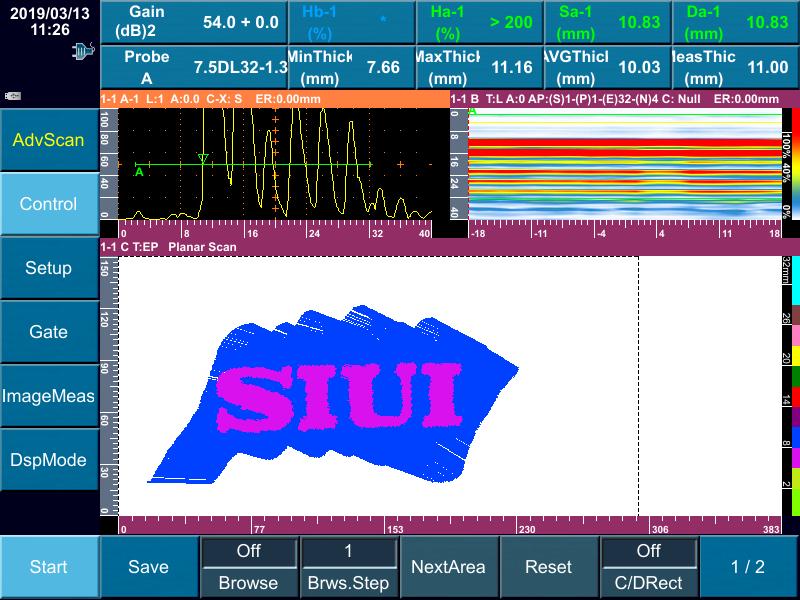Click the green gate A label in the A-scan
800x600 pixels.
point(139,172)
